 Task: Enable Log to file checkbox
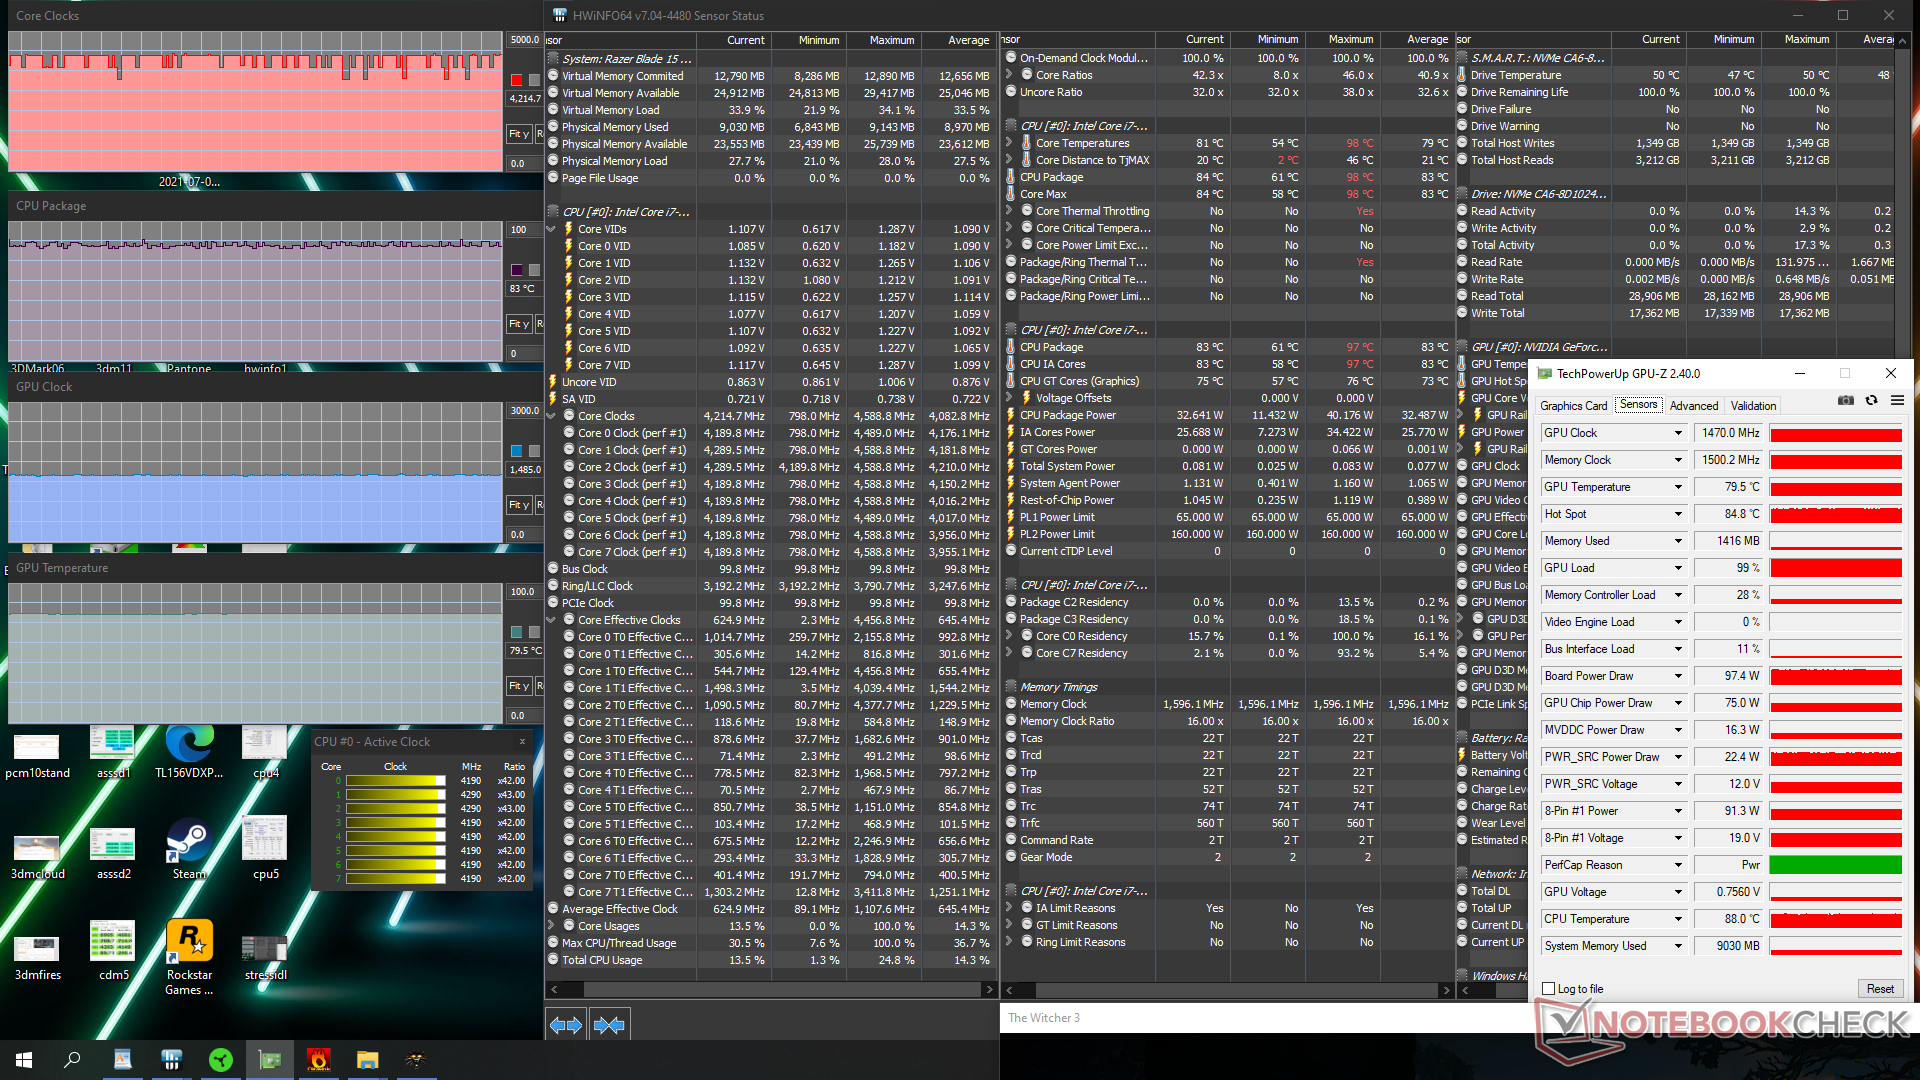click(1549, 989)
